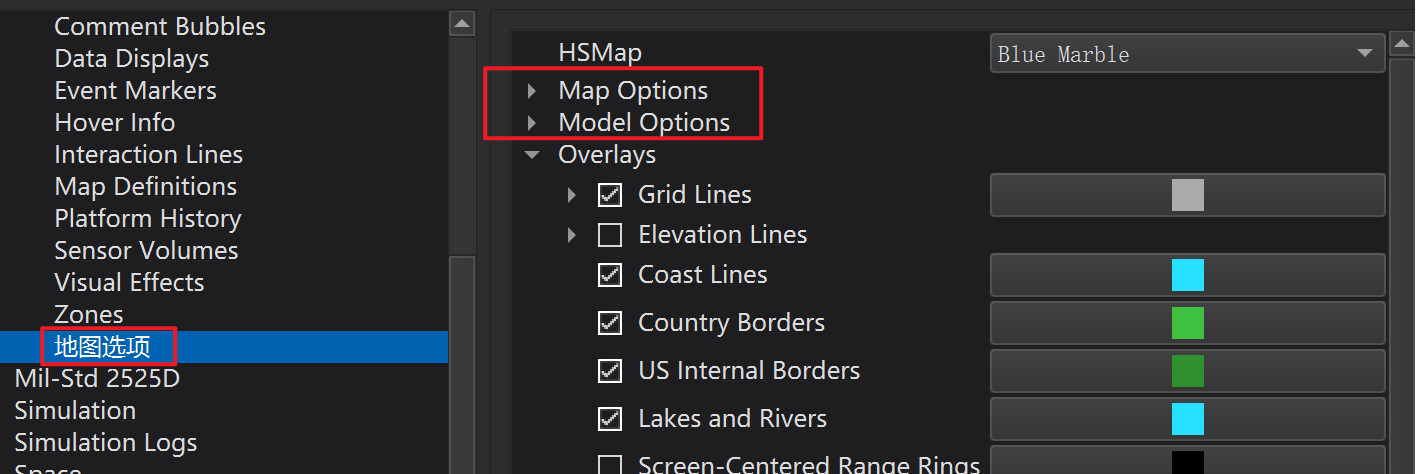Viewport: 1416px width, 474px height.
Task: Change Country Borders green color swatch
Action: 1187,323
